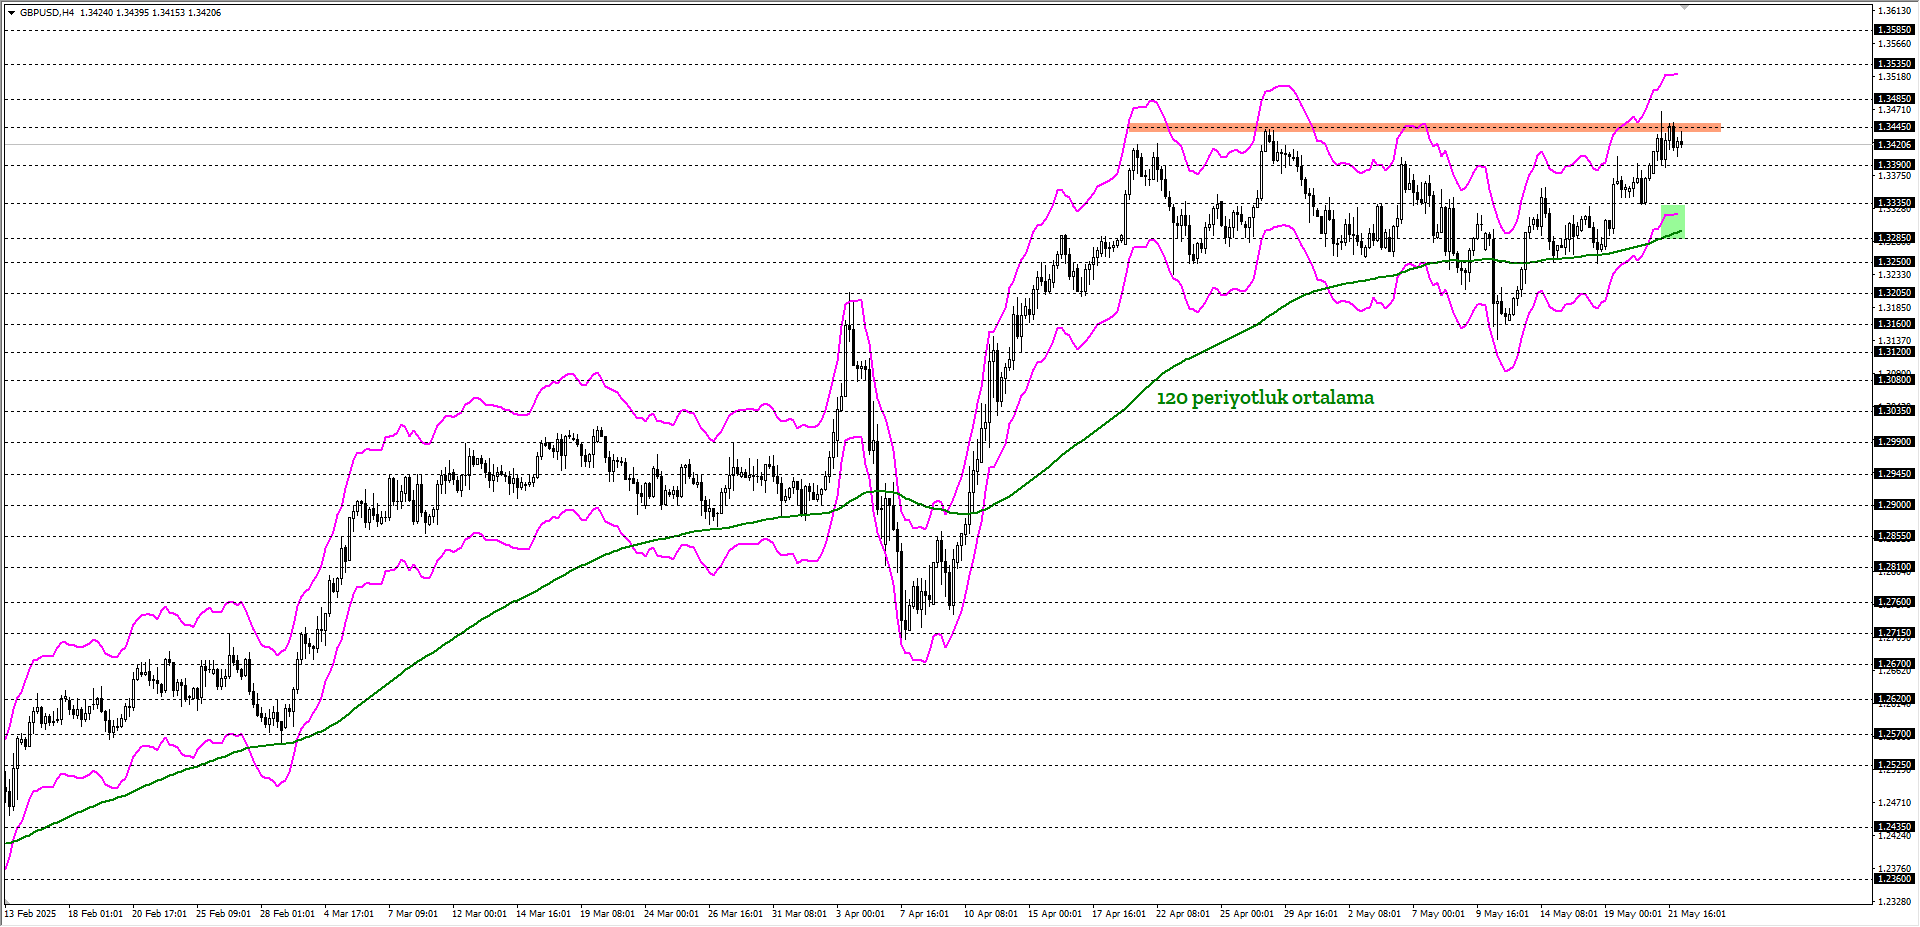
Task: Click the '22 Apr 08:01' time axis label
Action: 1183,914
